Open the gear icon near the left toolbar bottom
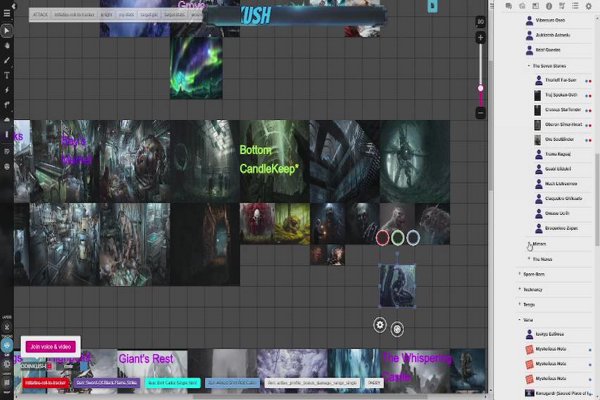The height and width of the screenshot is (400, 600). [x=7, y=364]
